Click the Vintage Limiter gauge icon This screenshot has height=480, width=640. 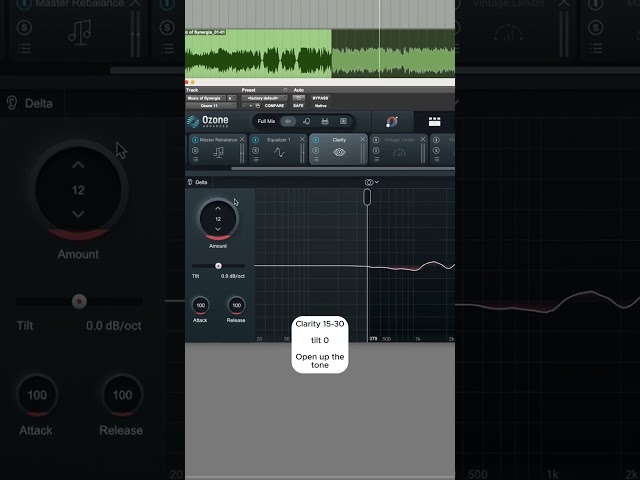399,153
